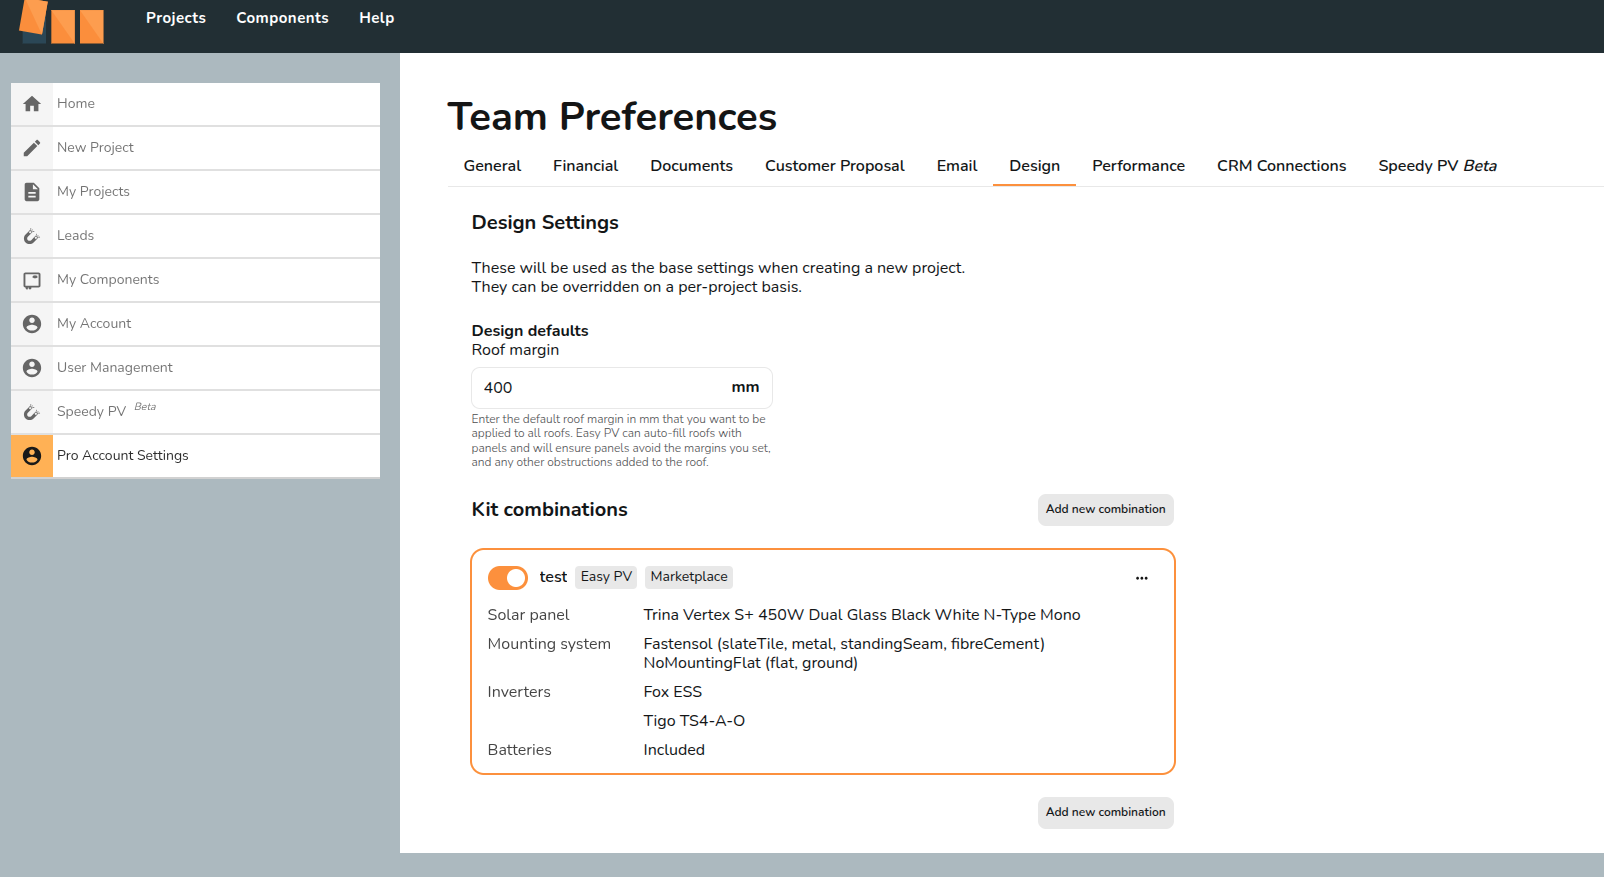Open the Projects menu in top bar
This screenshot has height=877, width=1604.
click(176, 18)
